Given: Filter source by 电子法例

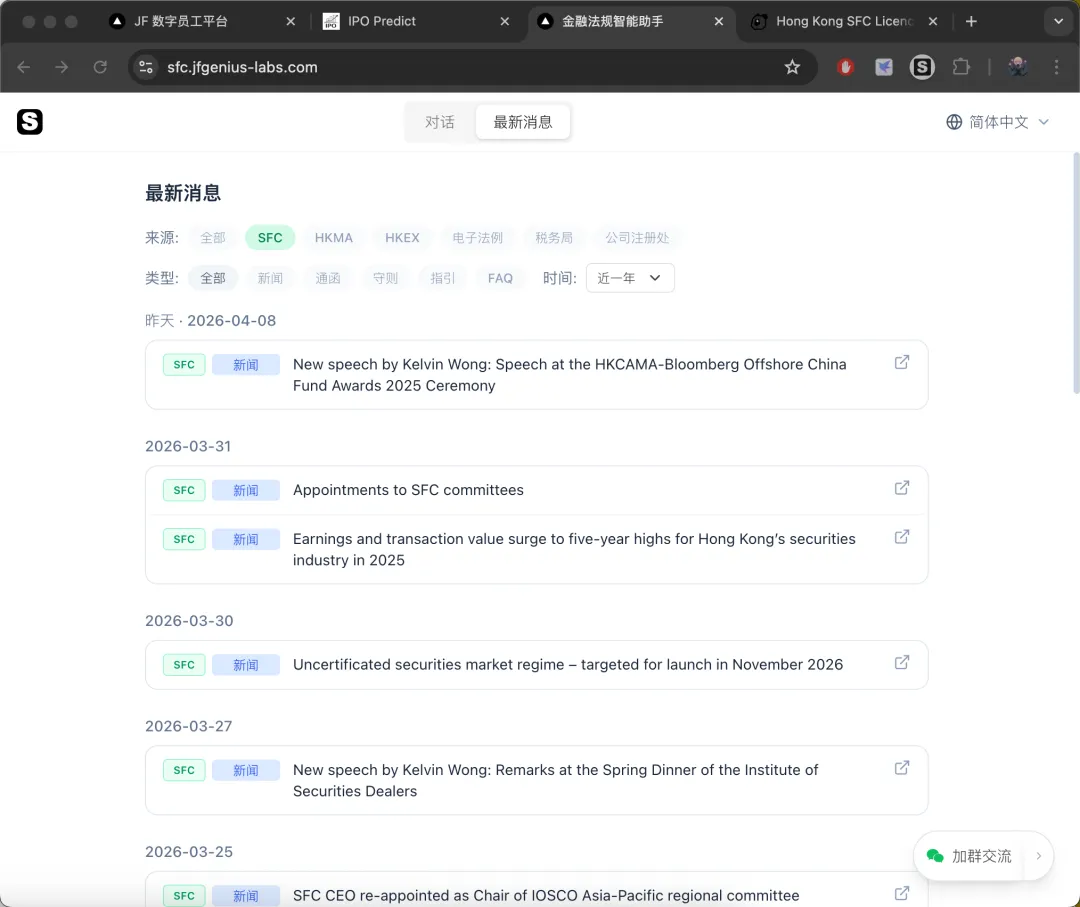Looking at the screenshot, I should [477, 238].
